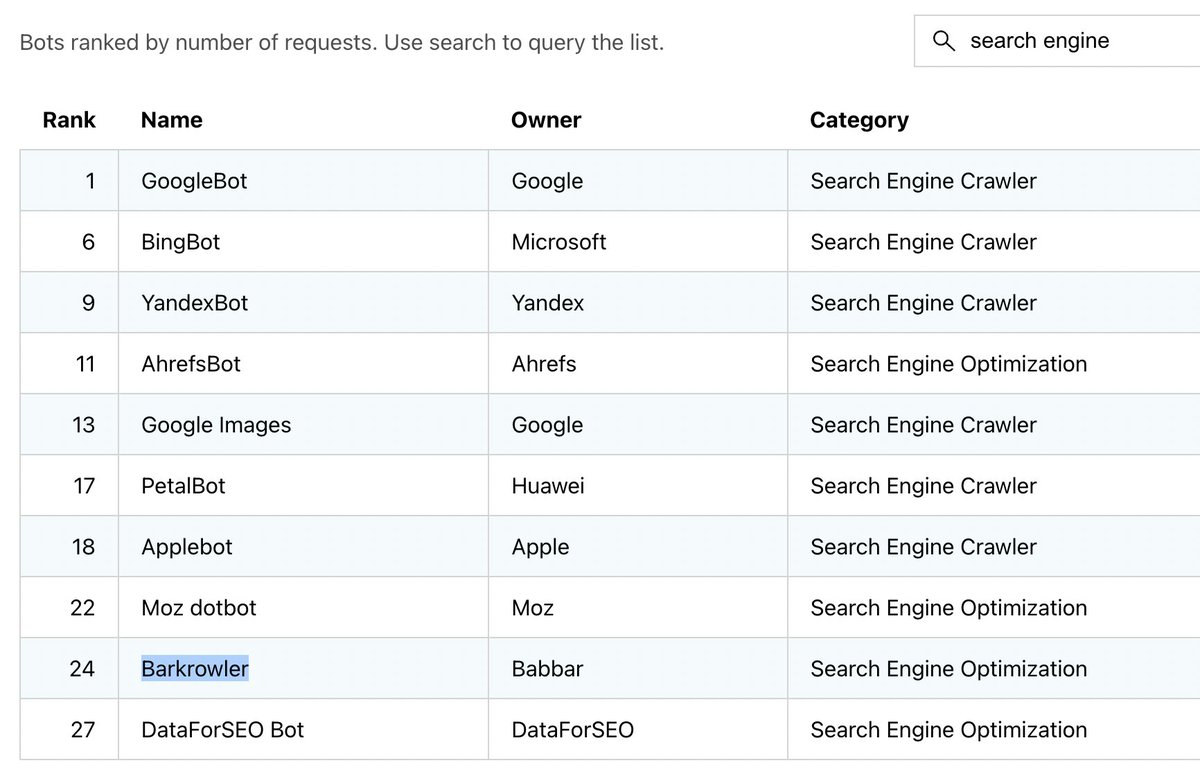Click owner Microsoft in BingBot row
The width and height of the screenshot is (1200, 772).
pyautogui.click(x=559, y=242)
